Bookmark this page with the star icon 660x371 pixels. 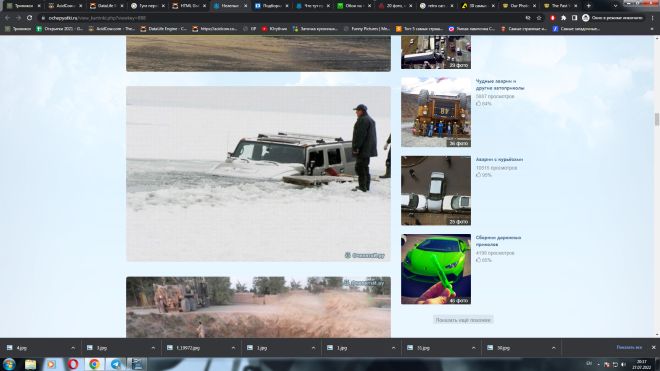pyautogui.click(x=539, y=18)
